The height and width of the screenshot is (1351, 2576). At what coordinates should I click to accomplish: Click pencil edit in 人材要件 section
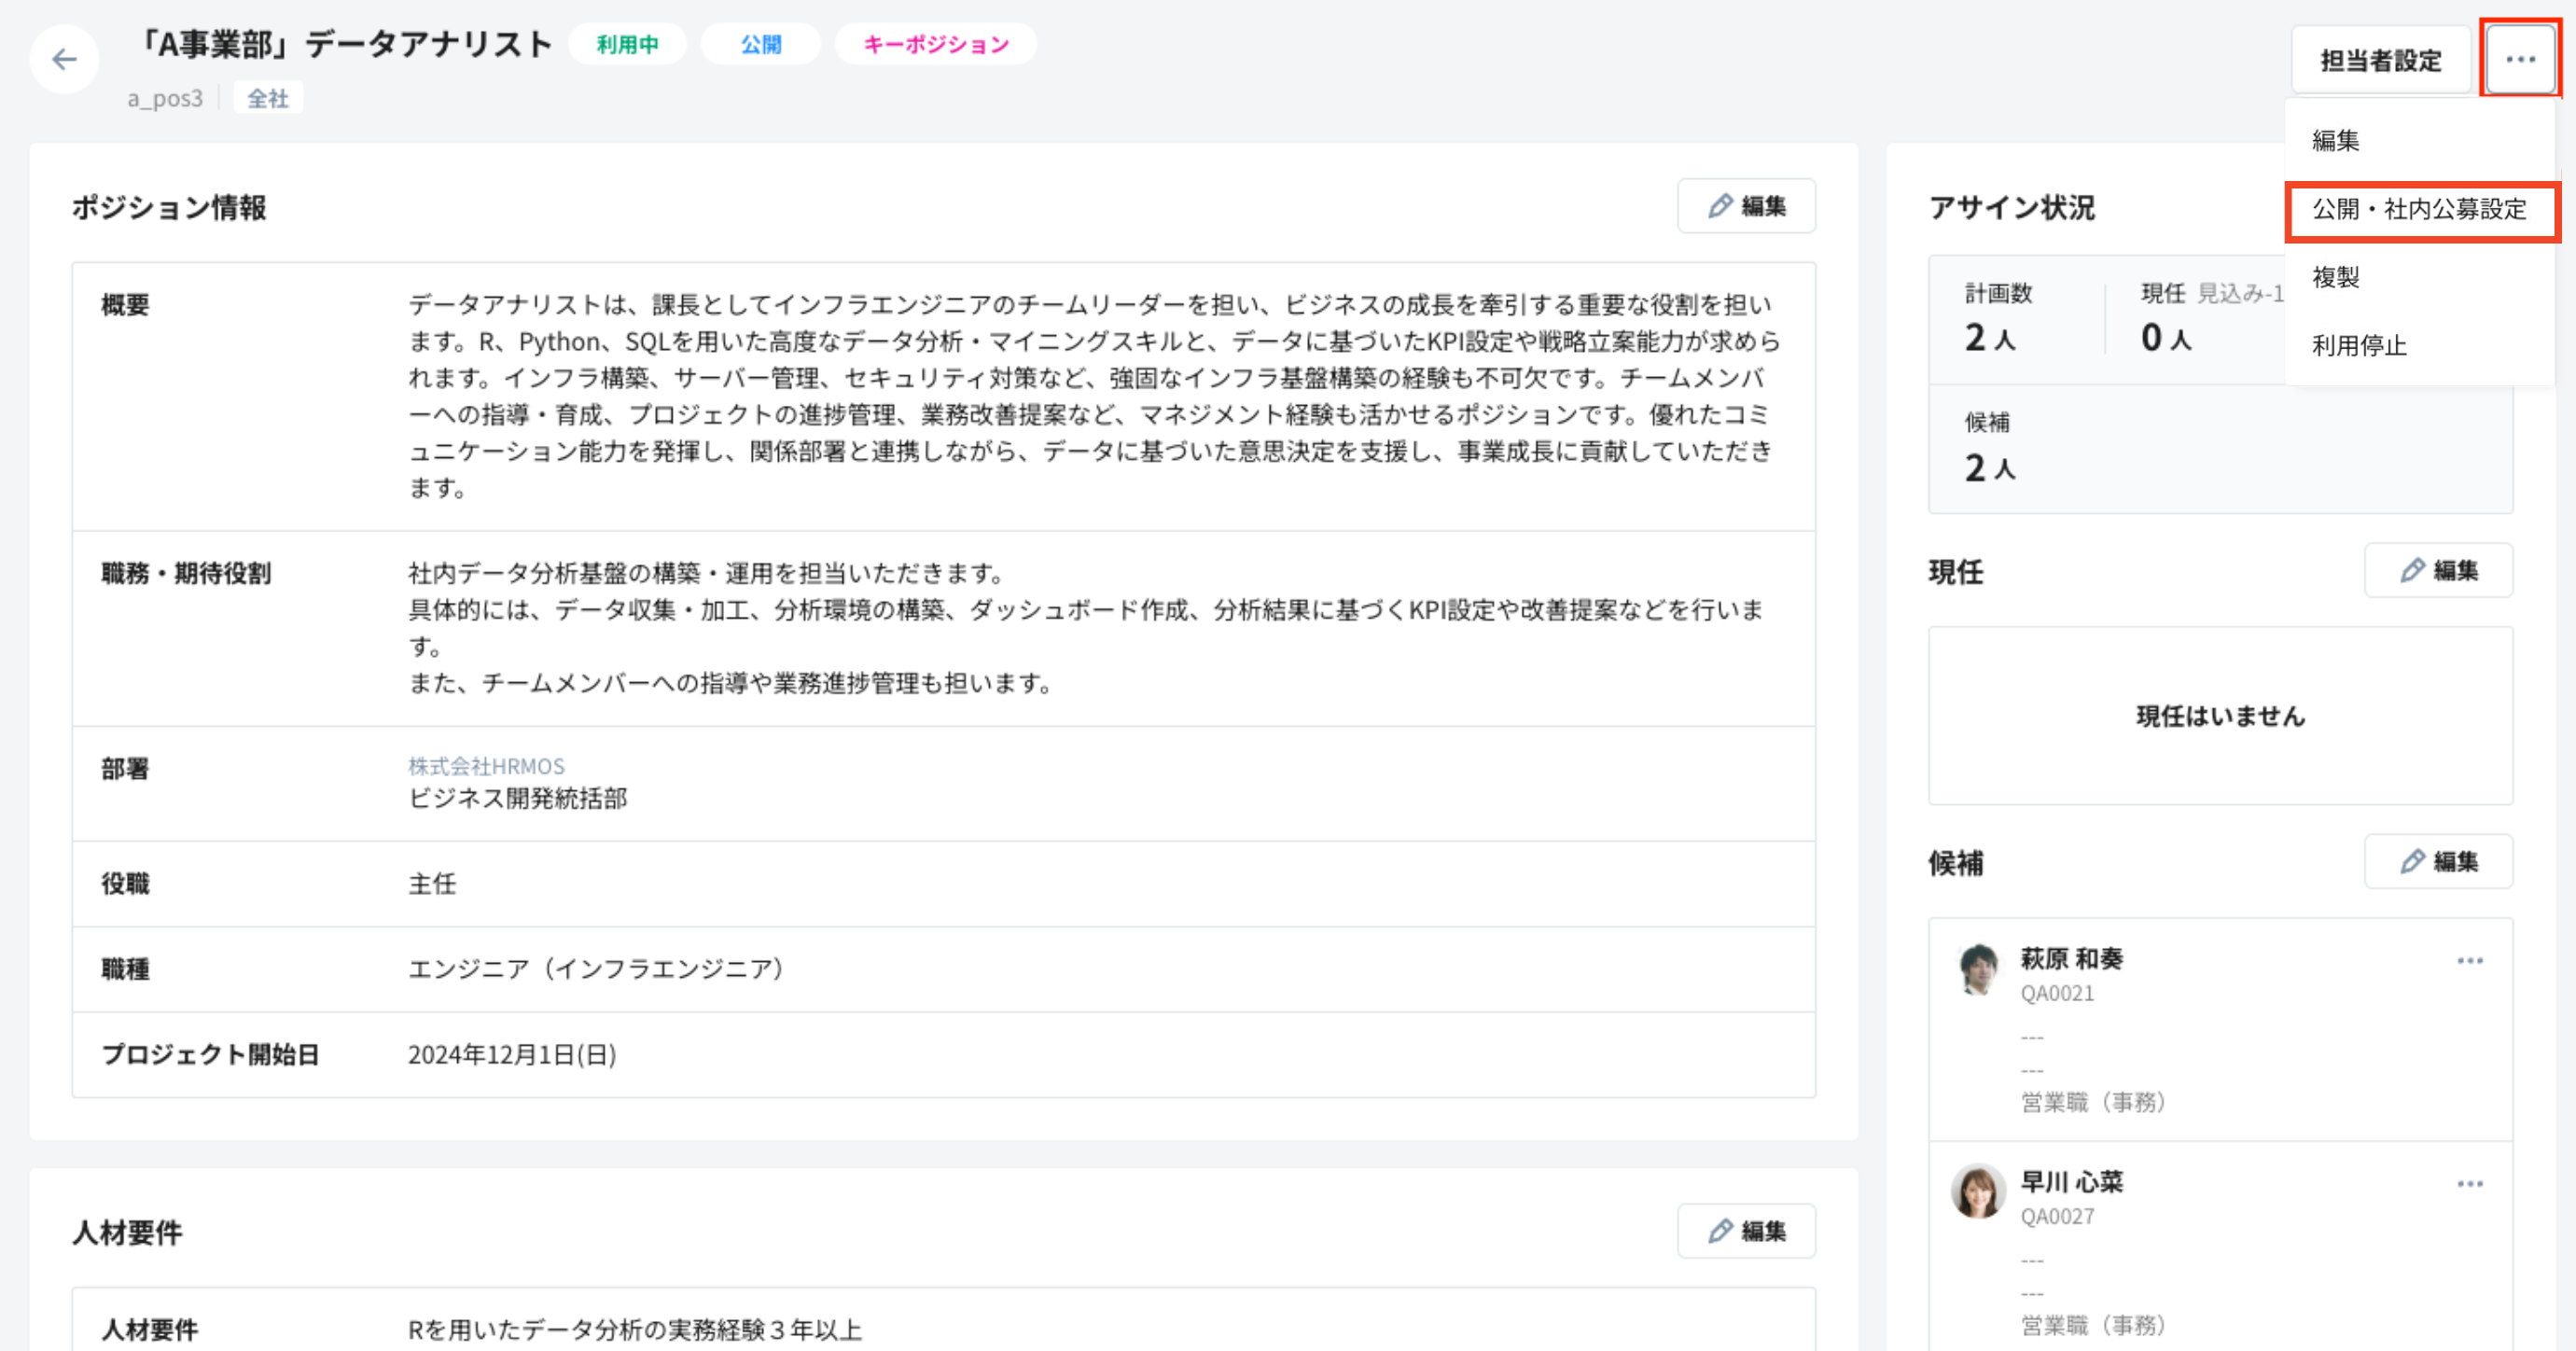coord(1746,1231)
